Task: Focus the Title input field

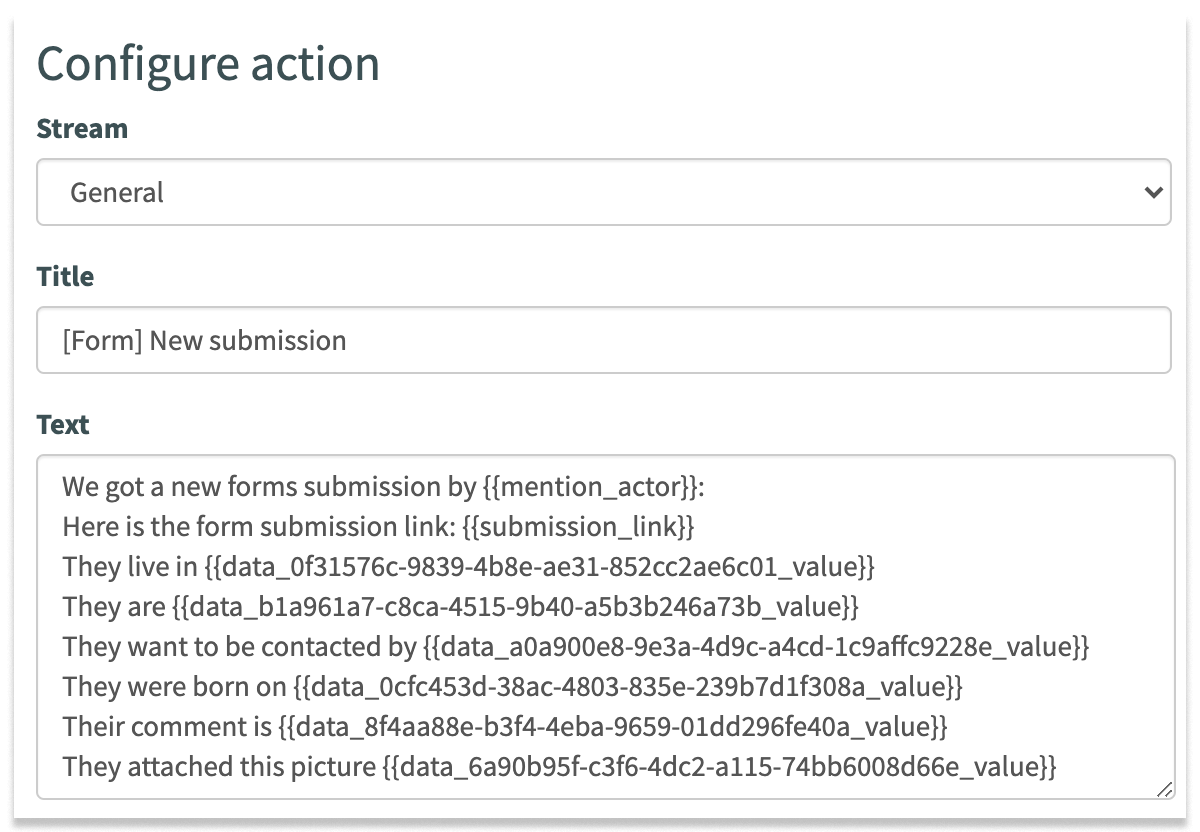Action: click(x=600, y=340)
